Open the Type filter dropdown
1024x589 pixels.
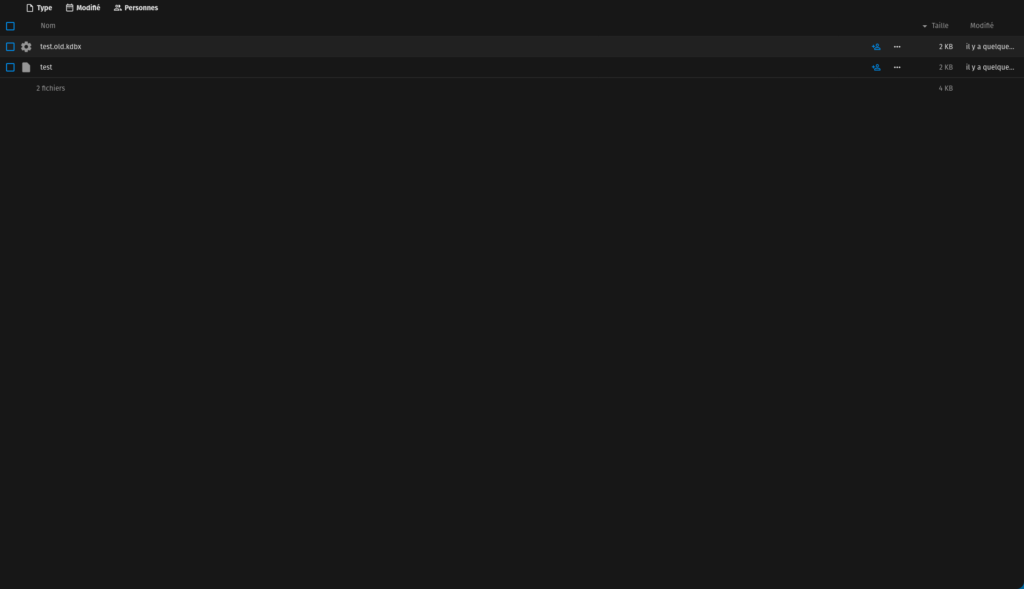click(39, 8)
